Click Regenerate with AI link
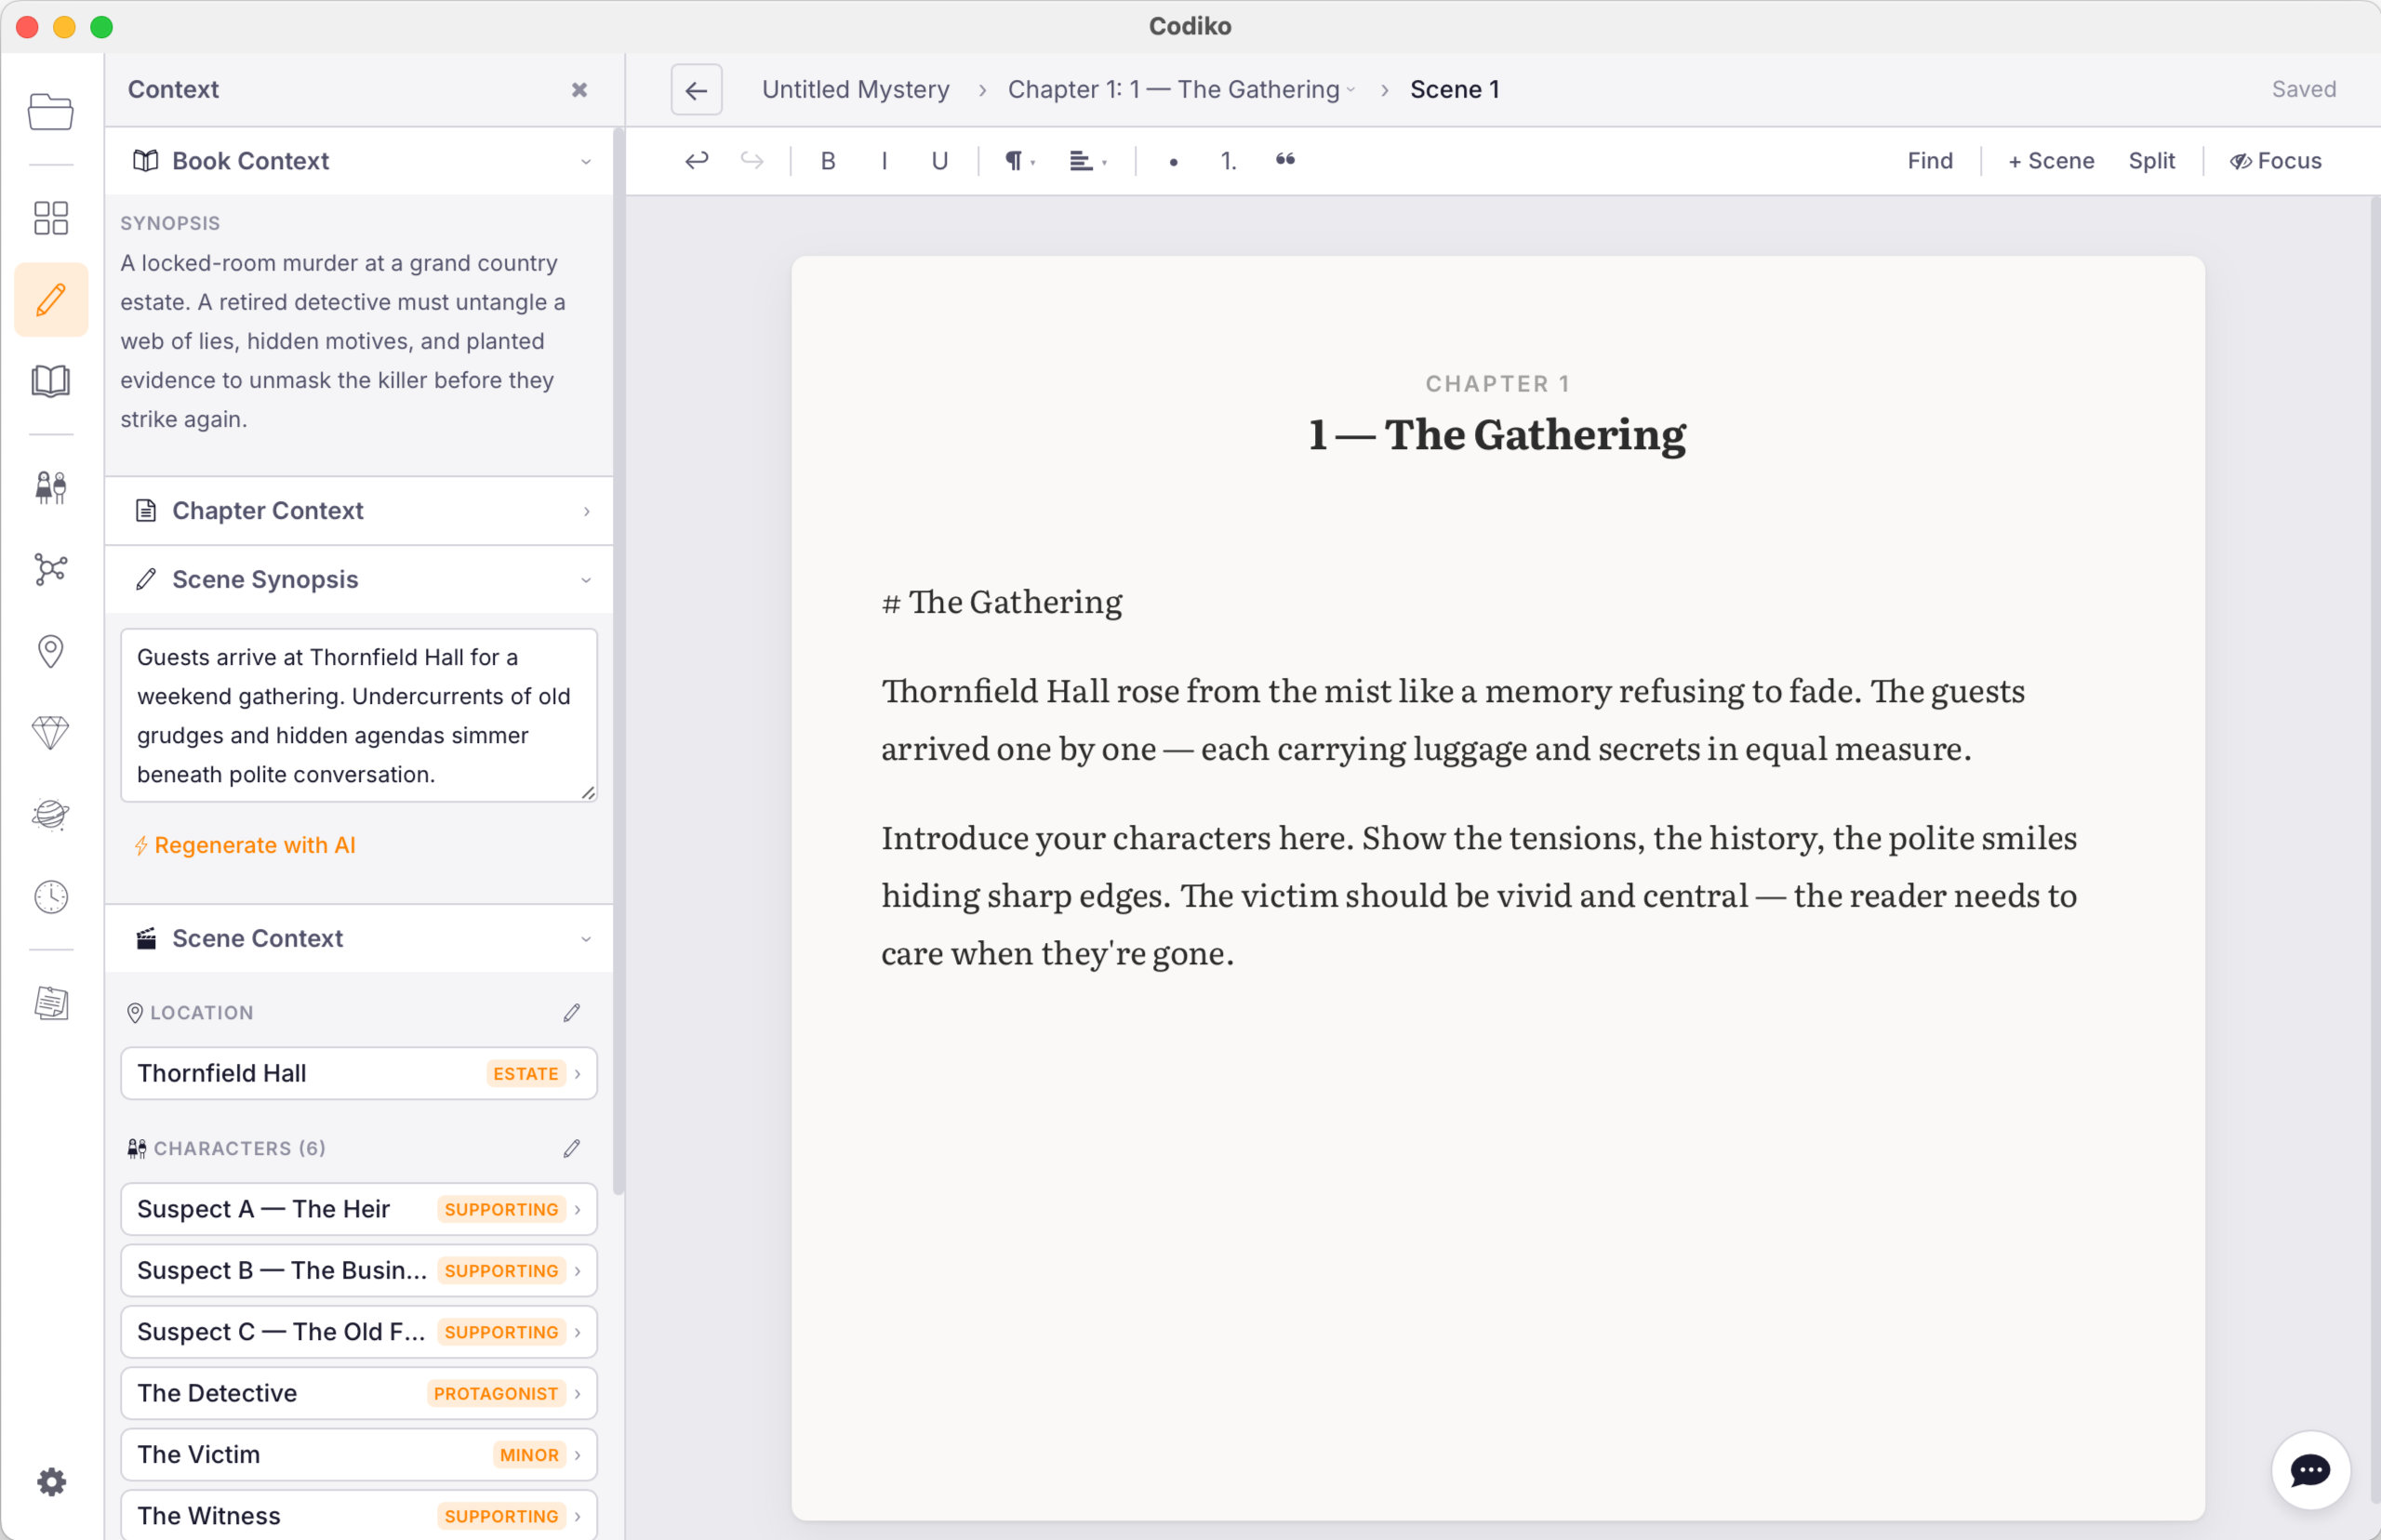 pyautogui.click(x=245, y=845)
